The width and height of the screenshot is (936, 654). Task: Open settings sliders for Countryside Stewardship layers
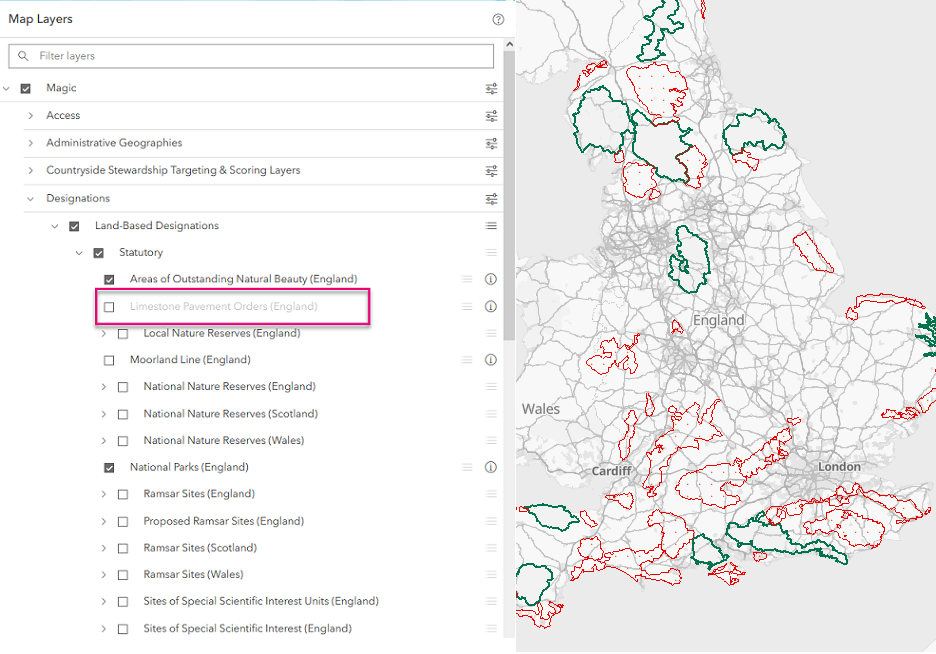pos(491,171)
